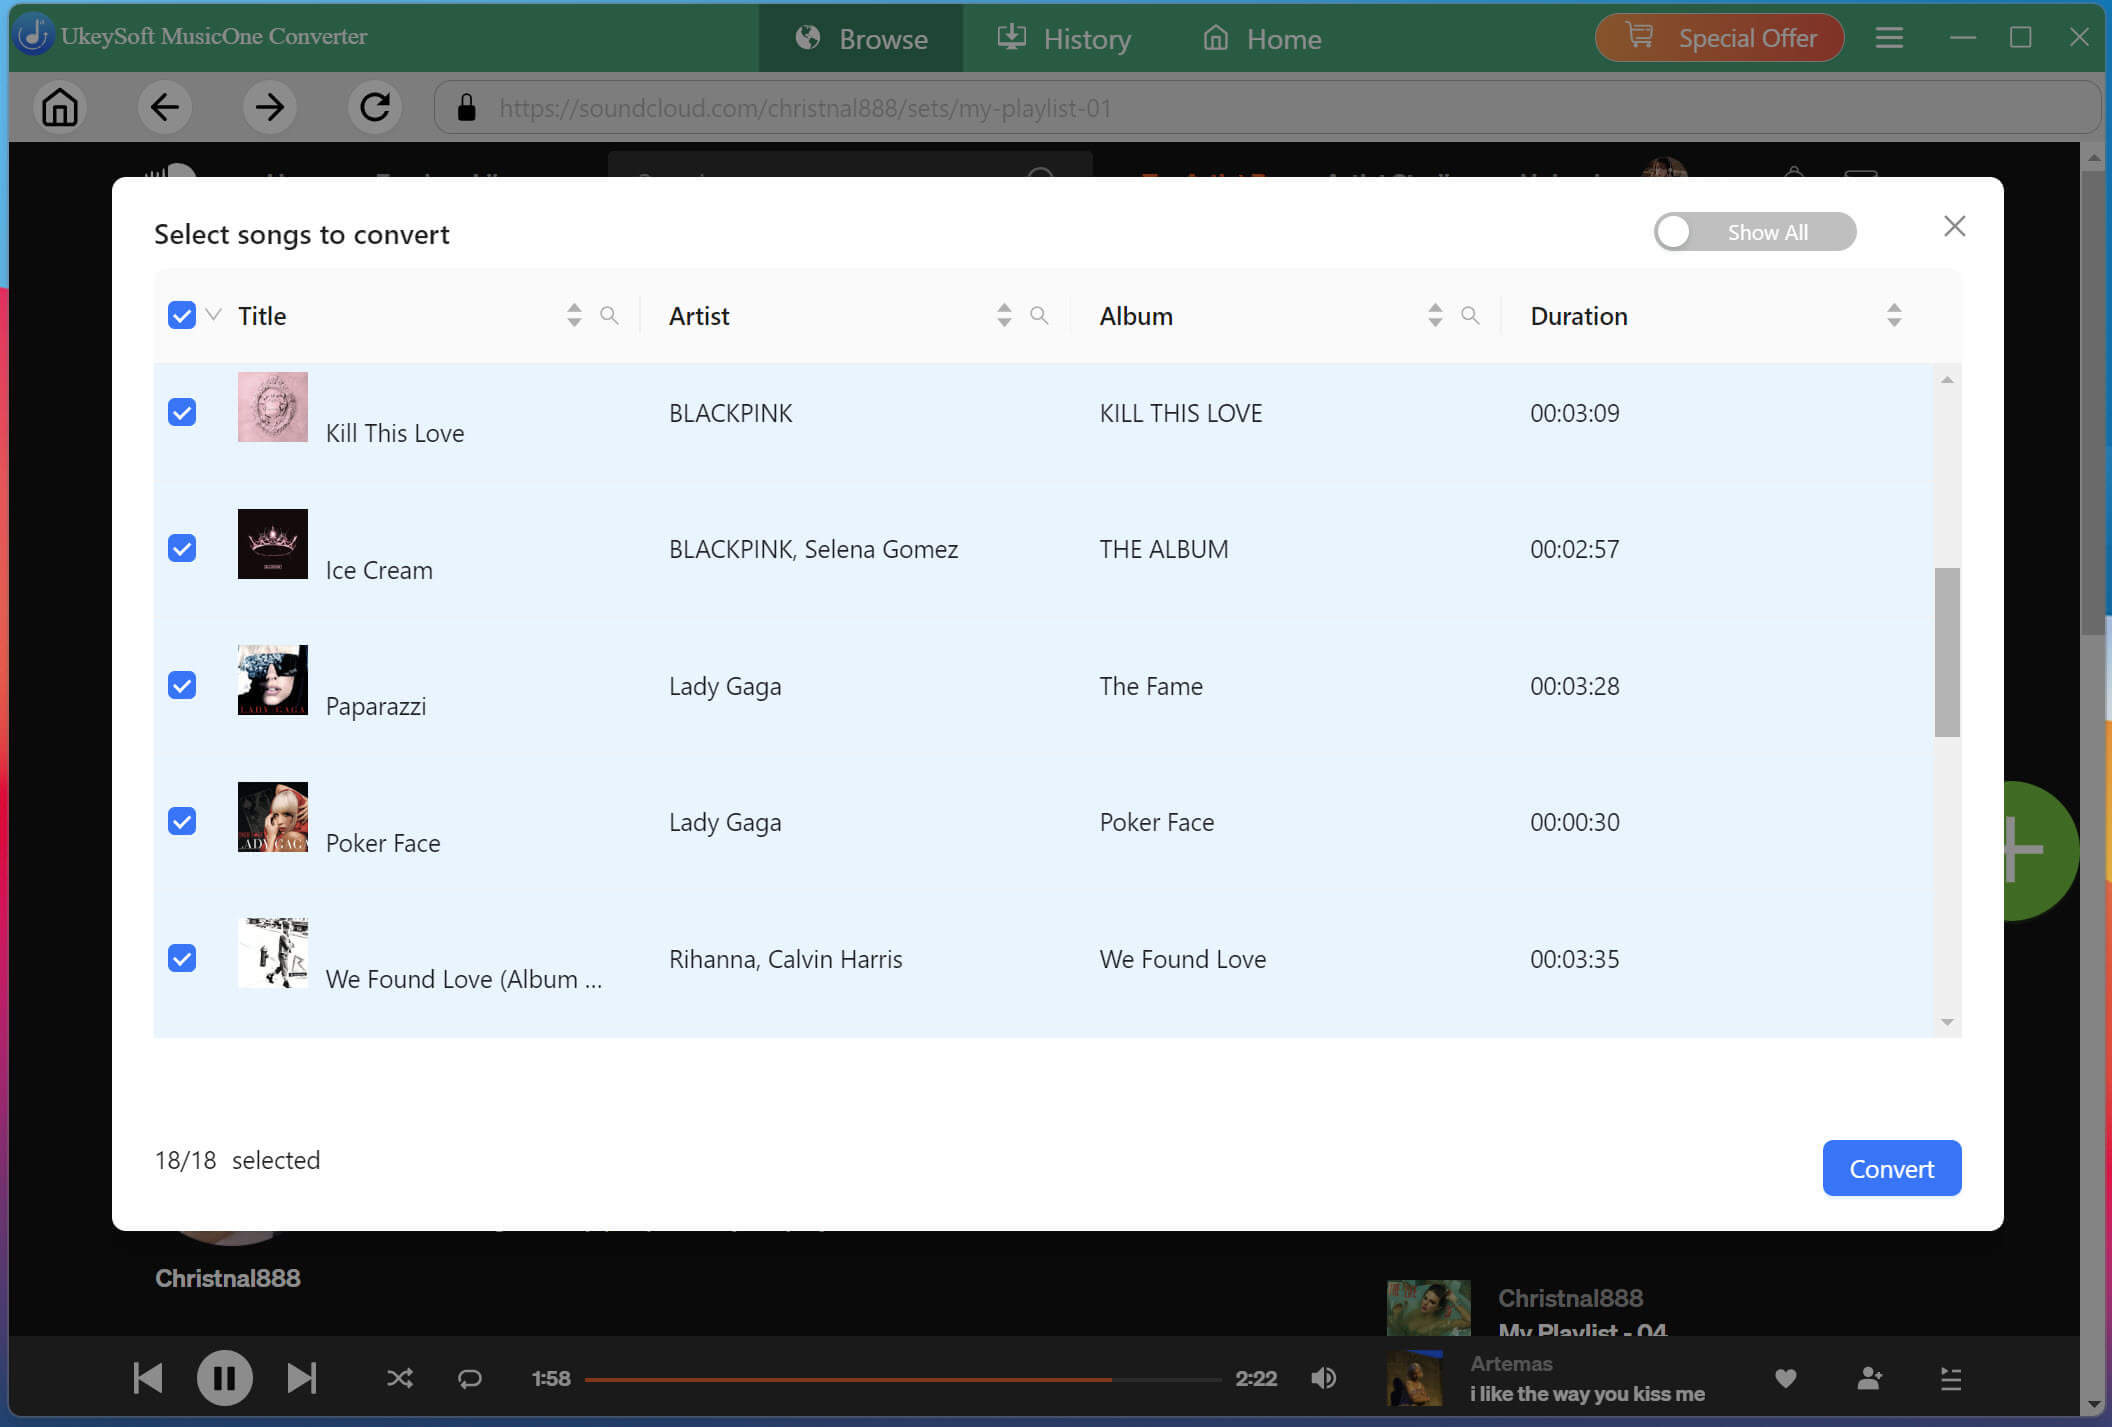Image resolution: width=2112 pixels, height=1427 pixels.
Task: Like the current track with heart icon
Action: coord(1786,1379)
